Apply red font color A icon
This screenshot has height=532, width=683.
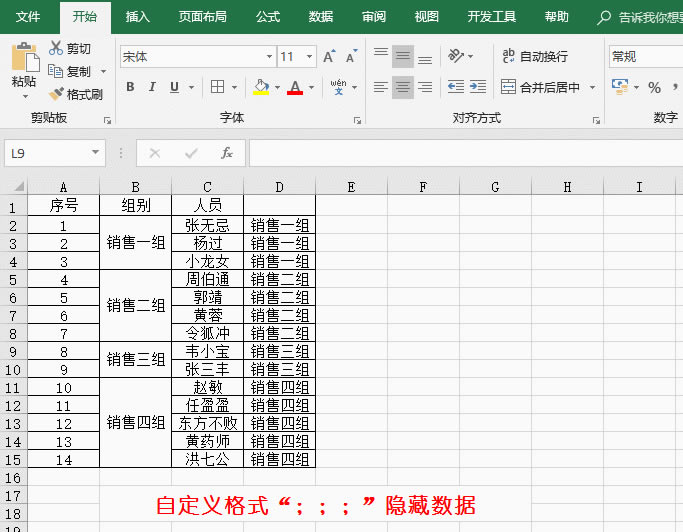coord(295,87)
